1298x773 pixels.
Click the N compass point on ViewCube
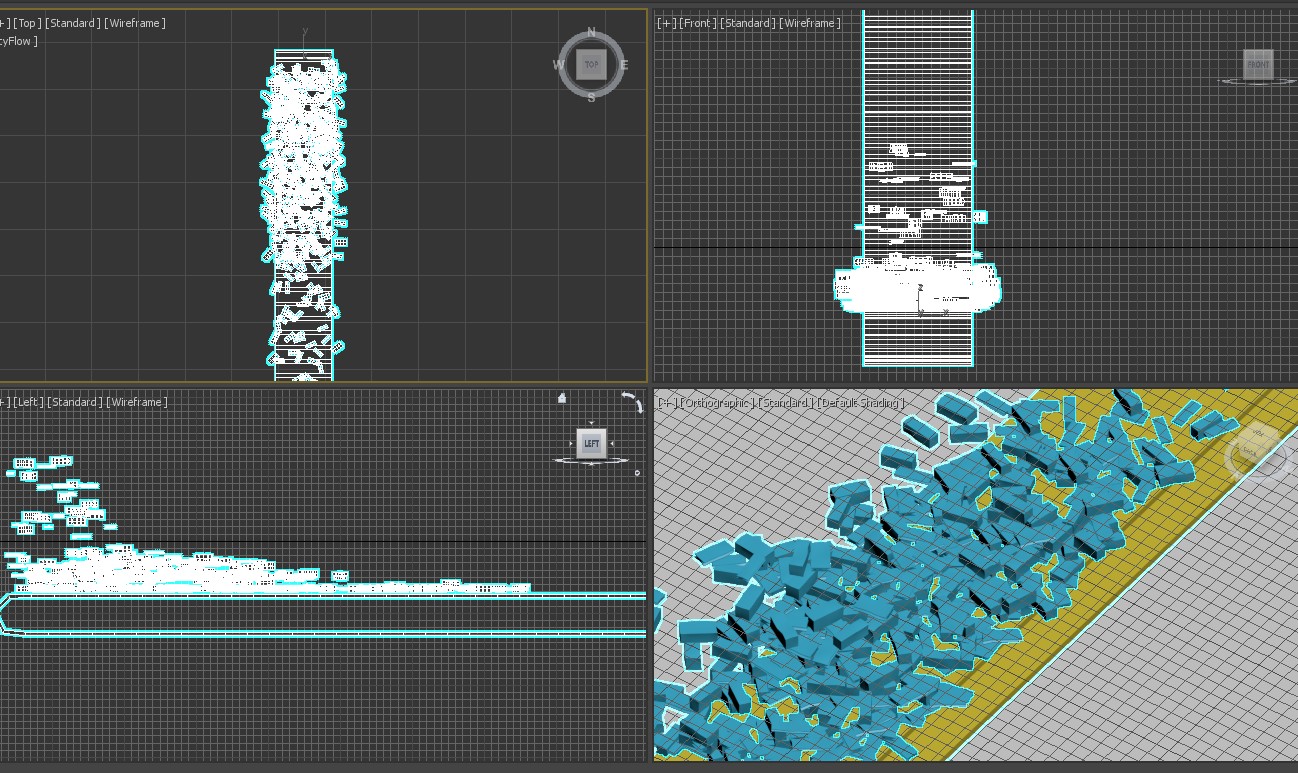pos(591,32)
